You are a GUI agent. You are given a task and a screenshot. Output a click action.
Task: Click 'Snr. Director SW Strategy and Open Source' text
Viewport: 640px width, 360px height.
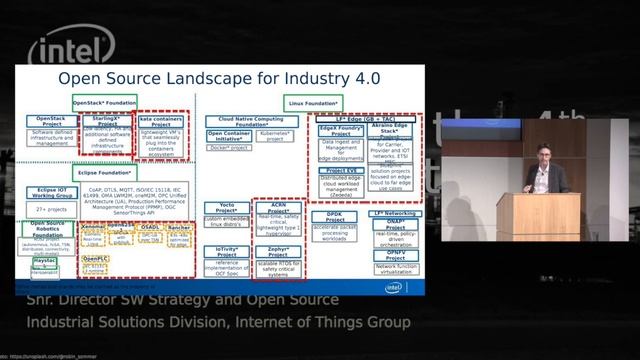click(x=182, y=300)
